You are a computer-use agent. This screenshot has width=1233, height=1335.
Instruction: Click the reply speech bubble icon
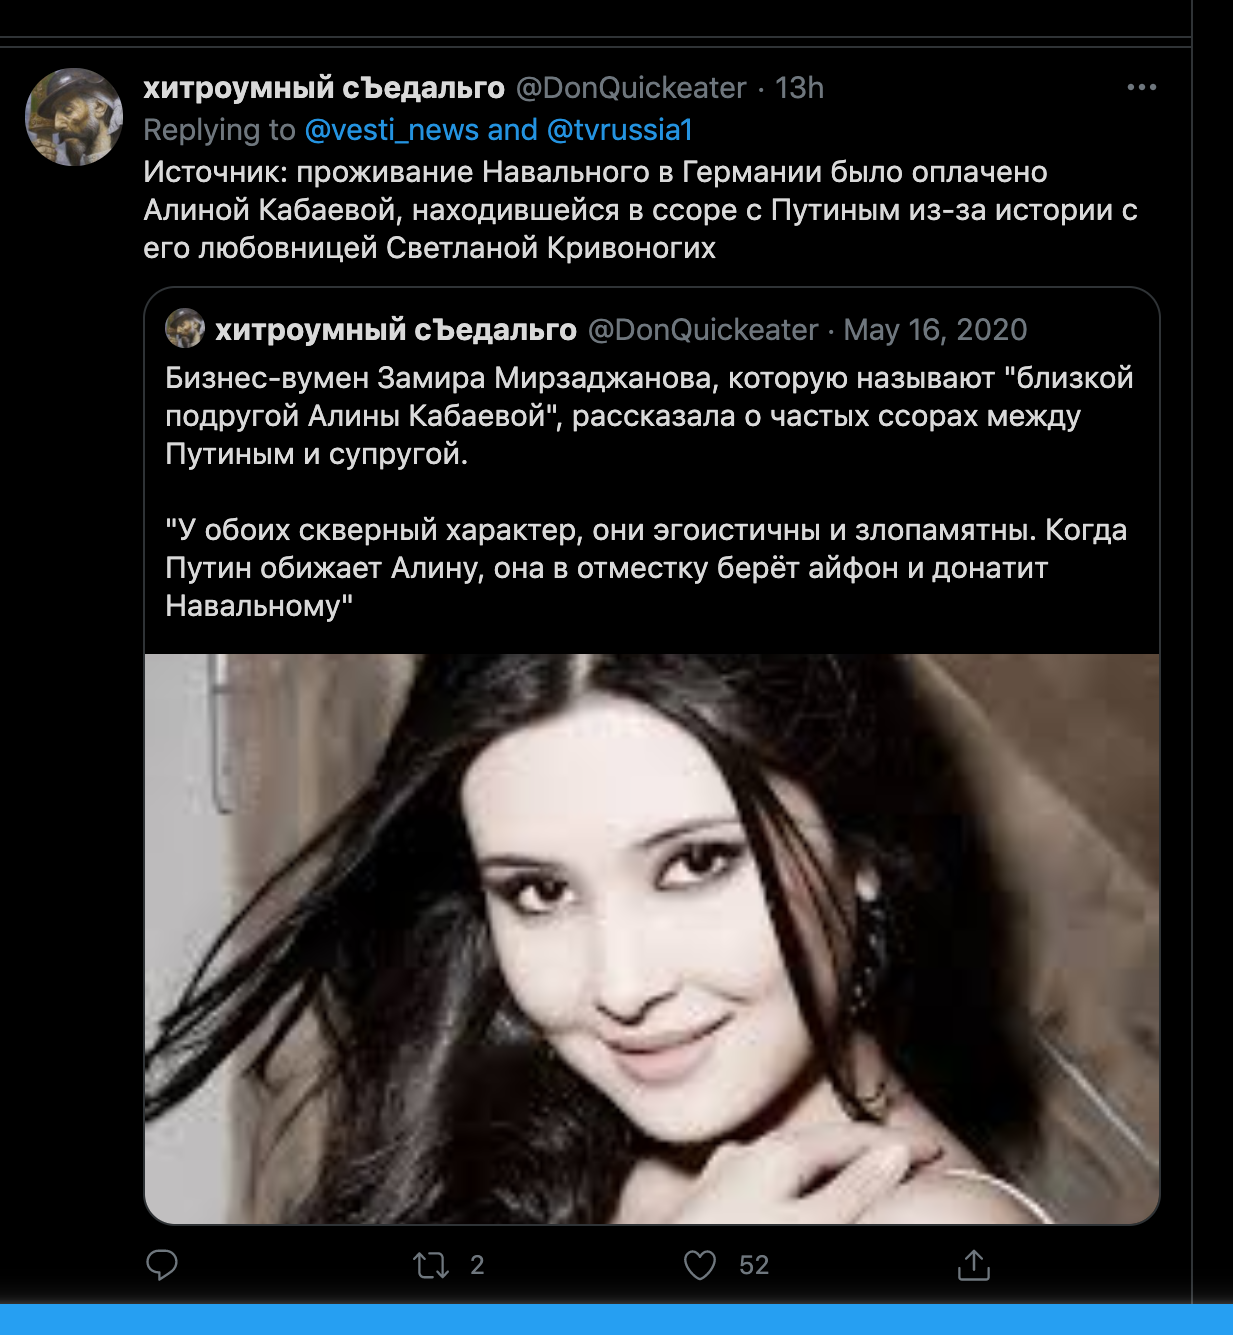162,1265
